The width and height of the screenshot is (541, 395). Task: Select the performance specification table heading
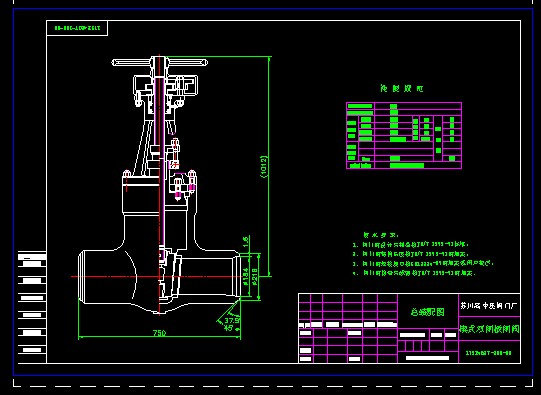click(x=402, y=89)
